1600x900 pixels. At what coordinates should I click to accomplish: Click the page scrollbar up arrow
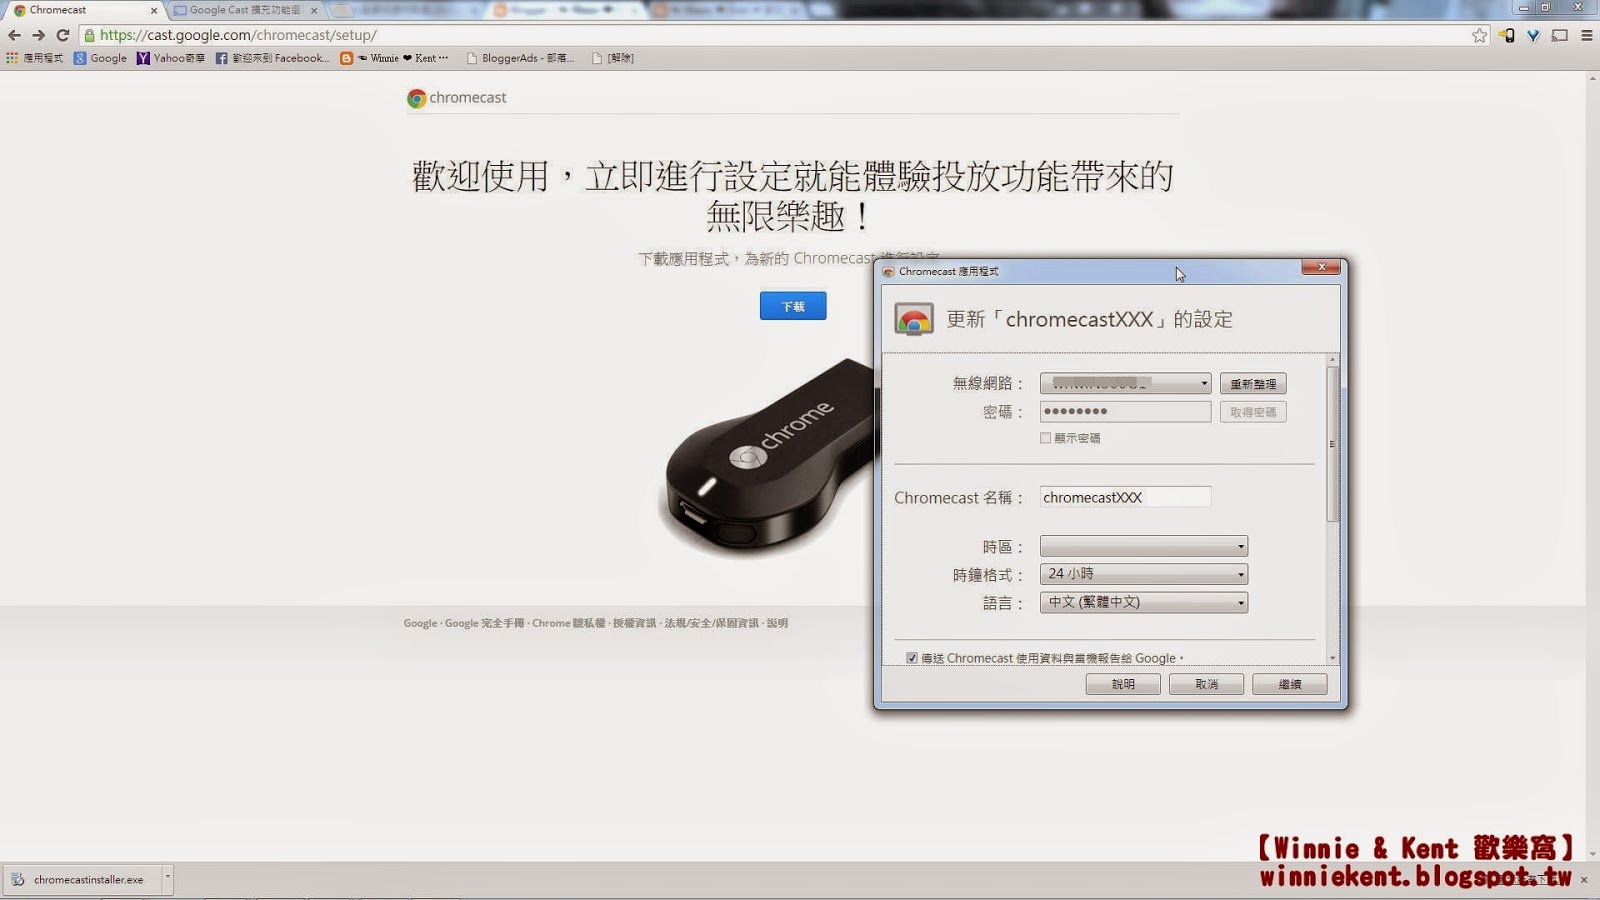(x=1592, y=79)
